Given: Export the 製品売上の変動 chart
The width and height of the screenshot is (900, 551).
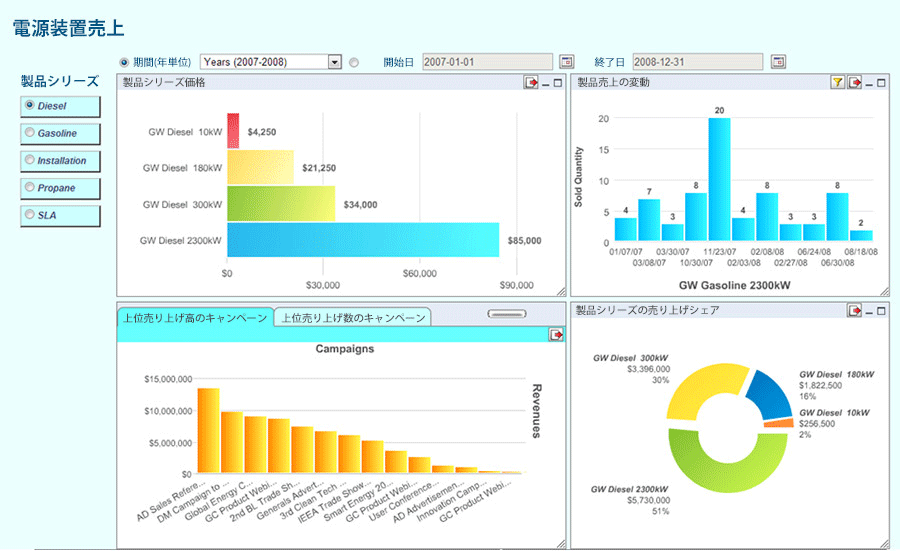Looking at the screenshot, I should click(855, 83).
